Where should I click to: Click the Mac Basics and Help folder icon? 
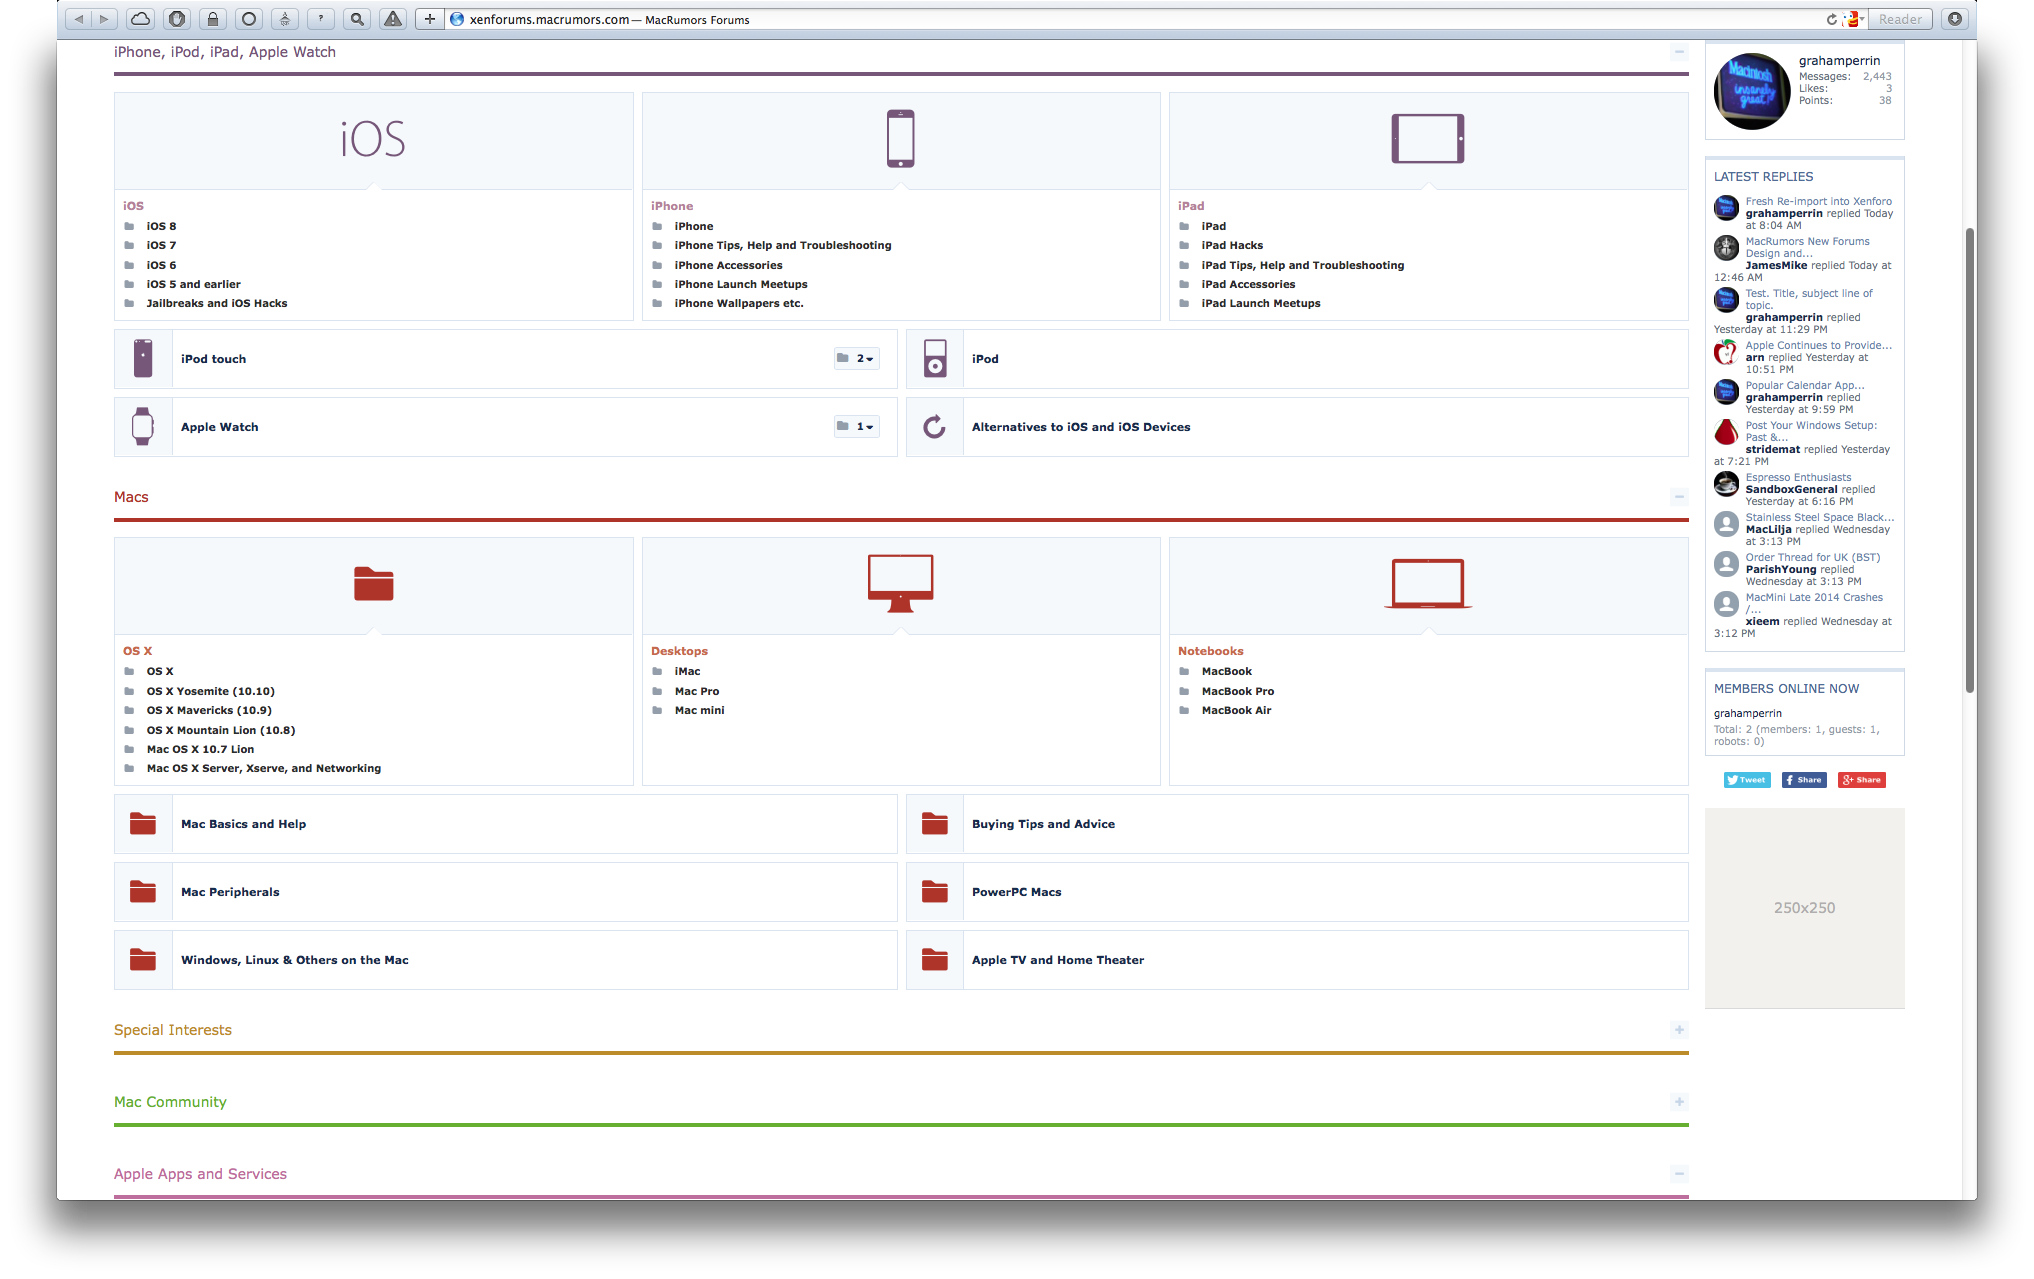click(143, 823)
